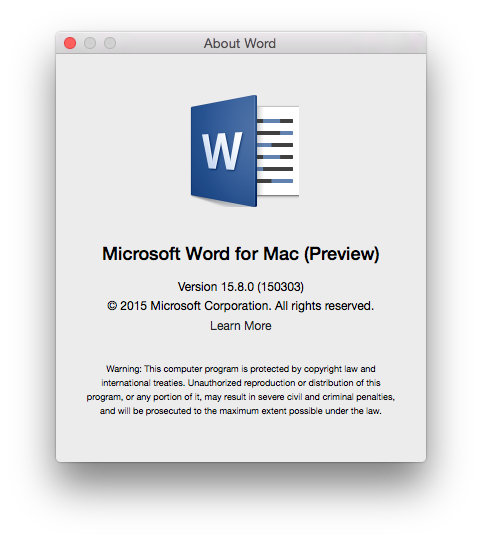The width and height of the screenshot is (482, 542).
Task: Click the 'About Word' window title
Action: [240, 44]
